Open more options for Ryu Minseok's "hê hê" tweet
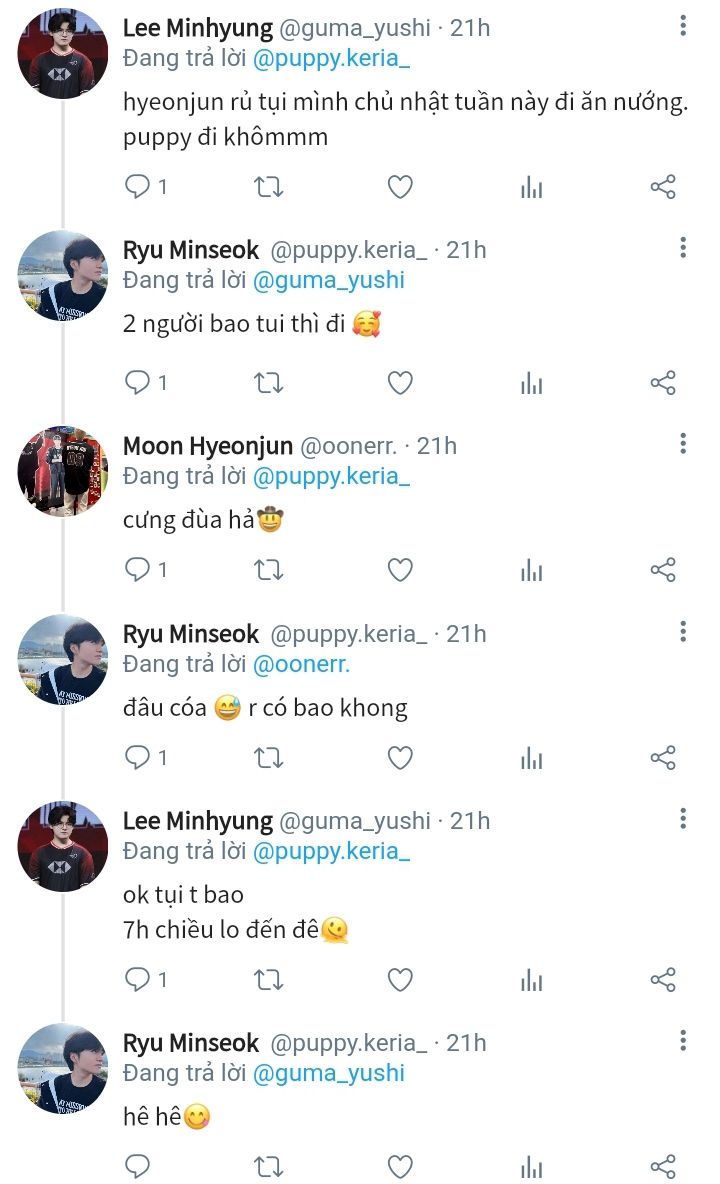Image resolution: width=720 pixels, height=1184 pixels. tap(683, 1041)
